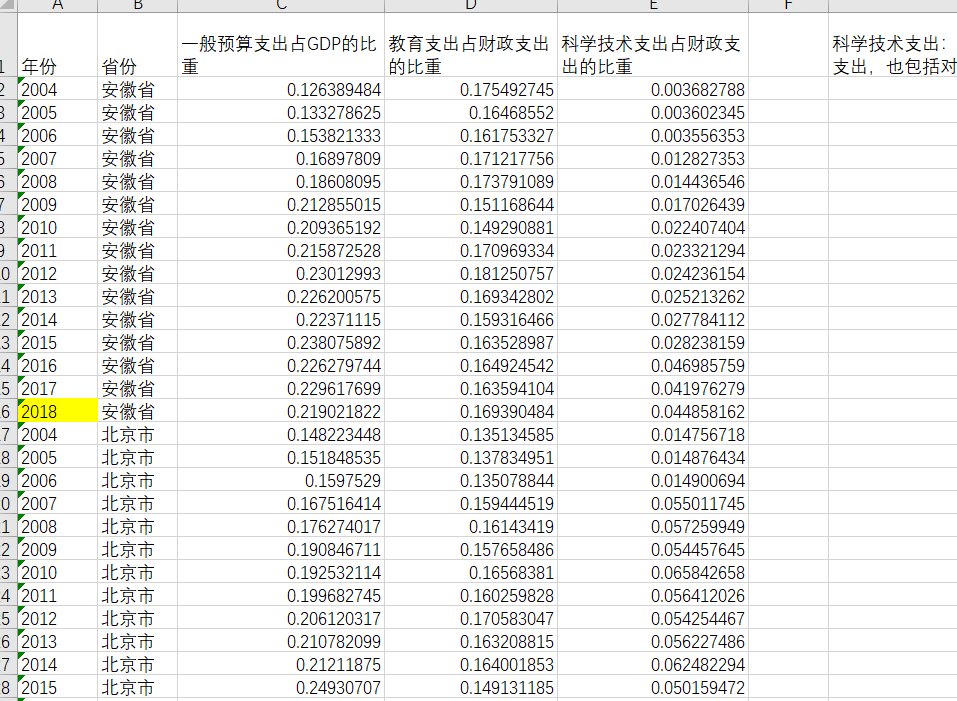Image resolution: width=957 pixels, height=701 pixels.
Task: Select cell with value 0.149131185
Action: click(x=471, y=687)
